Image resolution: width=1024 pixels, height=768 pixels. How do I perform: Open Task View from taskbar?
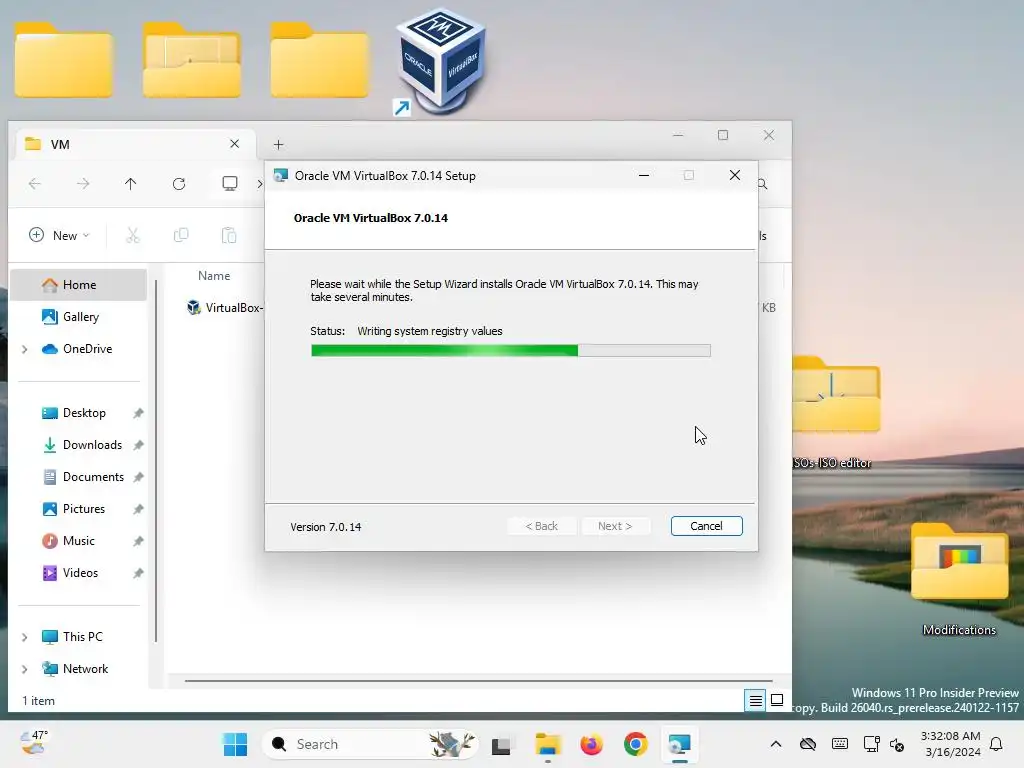click(x=501, y=744)
